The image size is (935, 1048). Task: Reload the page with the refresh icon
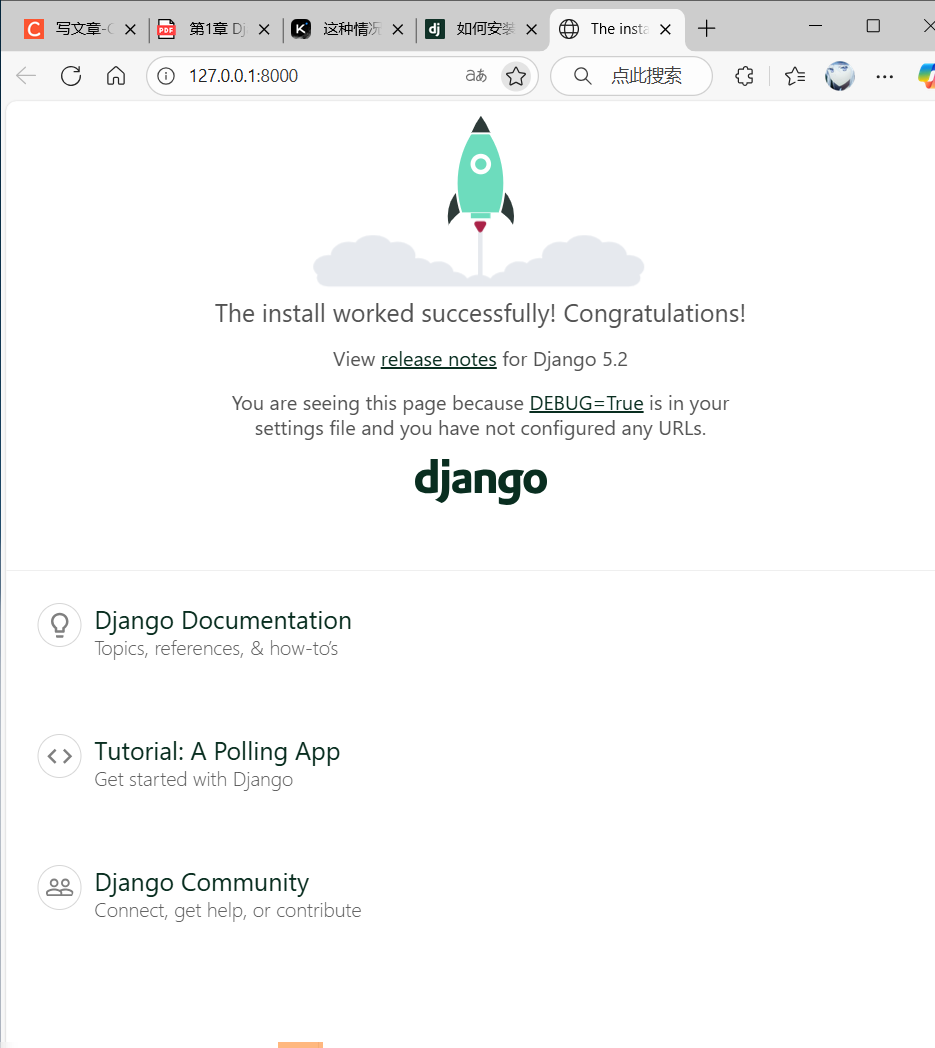[x=71, y=76]
